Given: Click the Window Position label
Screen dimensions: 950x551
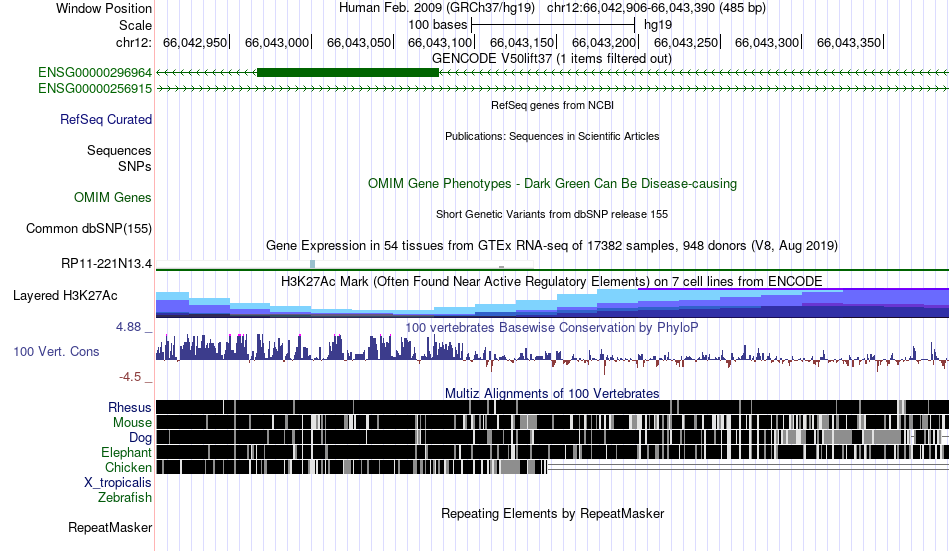Looking at the screenshot, I should pyautogui.click(x=104, y=8).
